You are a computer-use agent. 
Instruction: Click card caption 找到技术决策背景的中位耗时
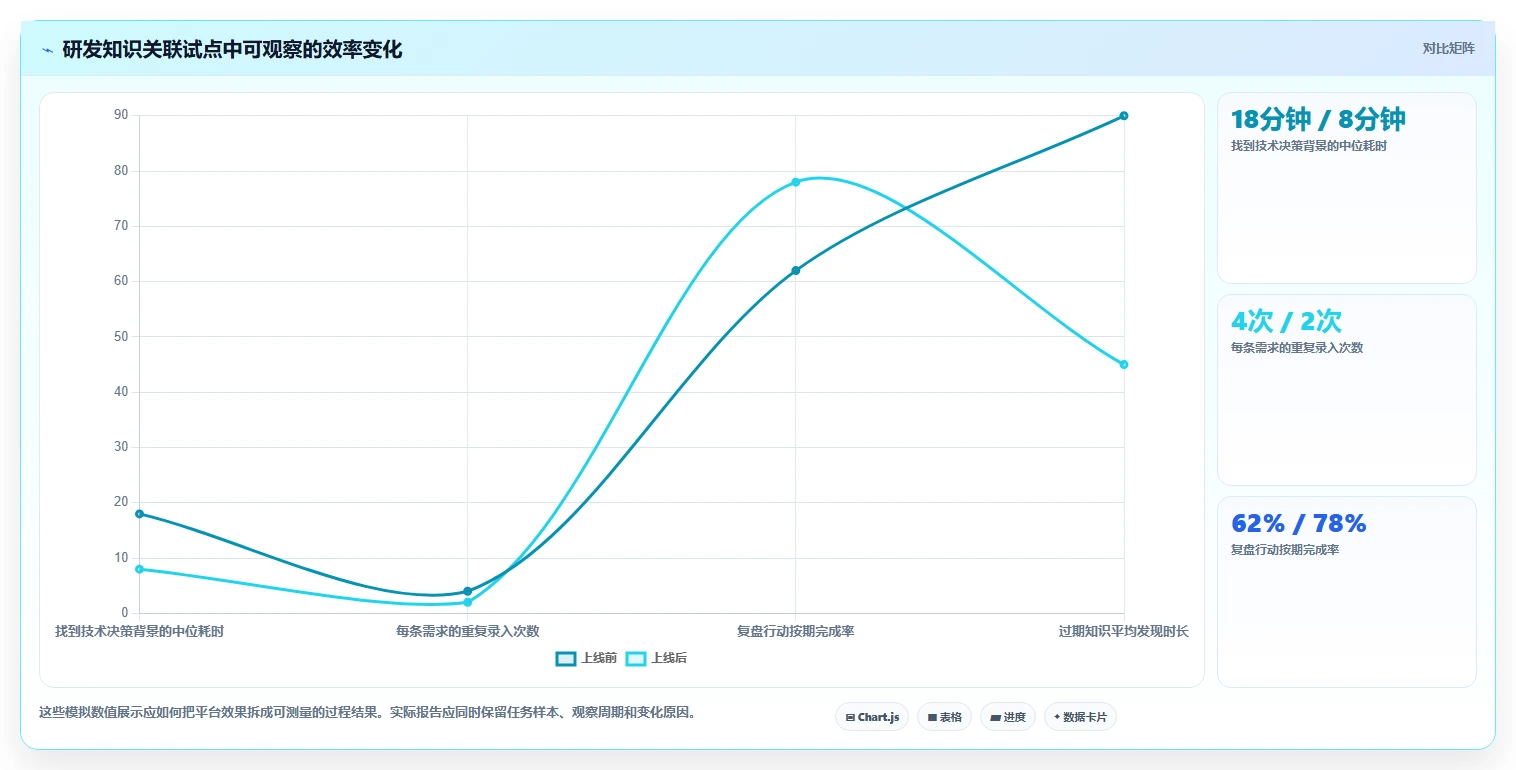(1309, 146)
